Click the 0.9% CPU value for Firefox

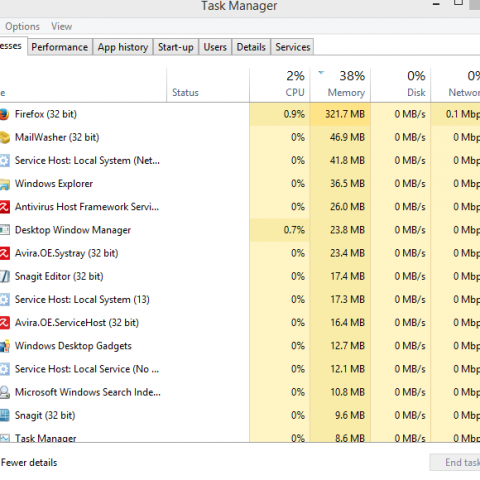coord(294,114)
